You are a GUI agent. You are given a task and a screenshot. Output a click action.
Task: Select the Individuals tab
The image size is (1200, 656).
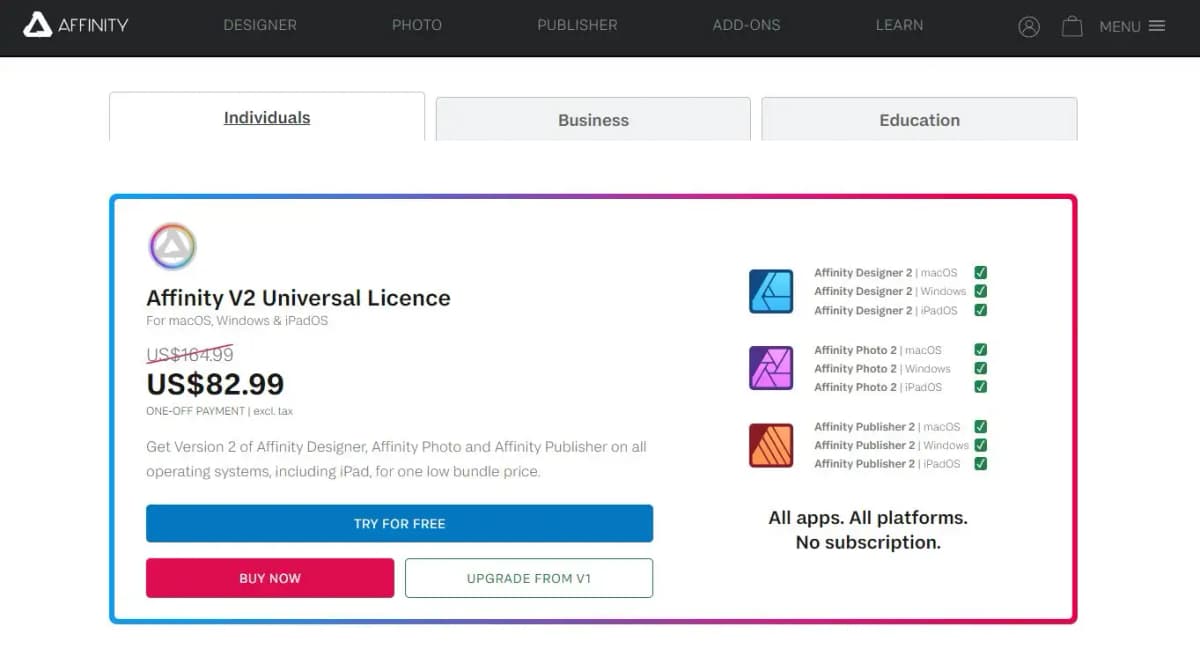pyautogui.click(x=267, y=117)
